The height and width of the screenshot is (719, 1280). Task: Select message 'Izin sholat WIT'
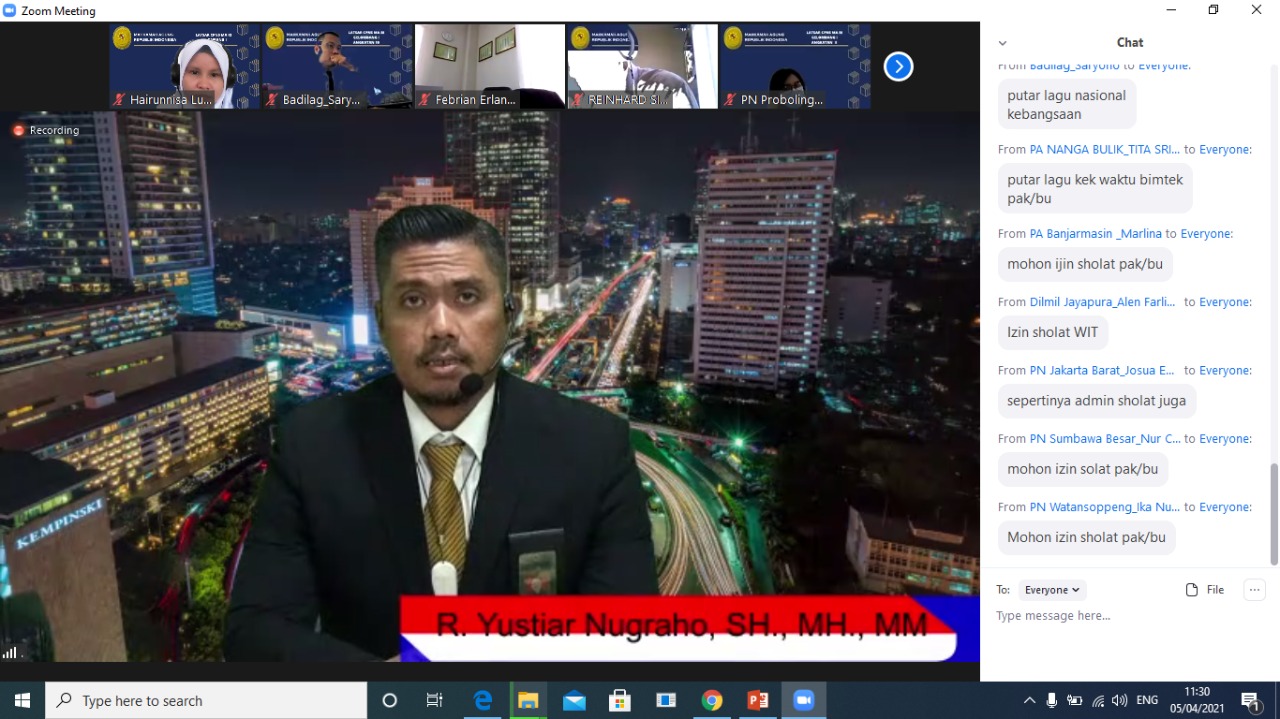click(1052, 332)
